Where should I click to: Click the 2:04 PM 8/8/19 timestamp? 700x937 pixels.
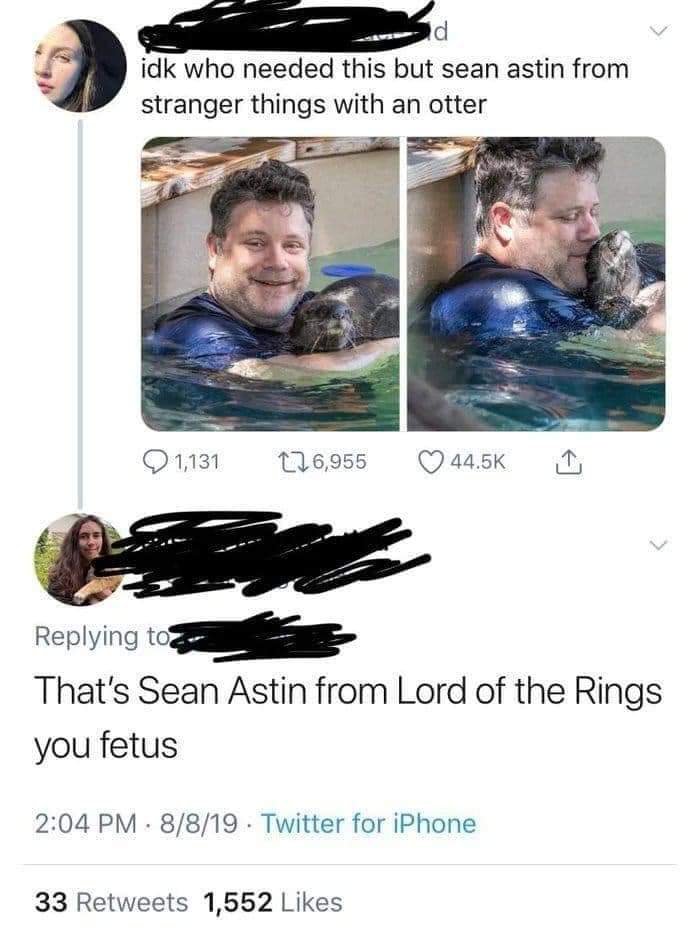pos(136,823)
